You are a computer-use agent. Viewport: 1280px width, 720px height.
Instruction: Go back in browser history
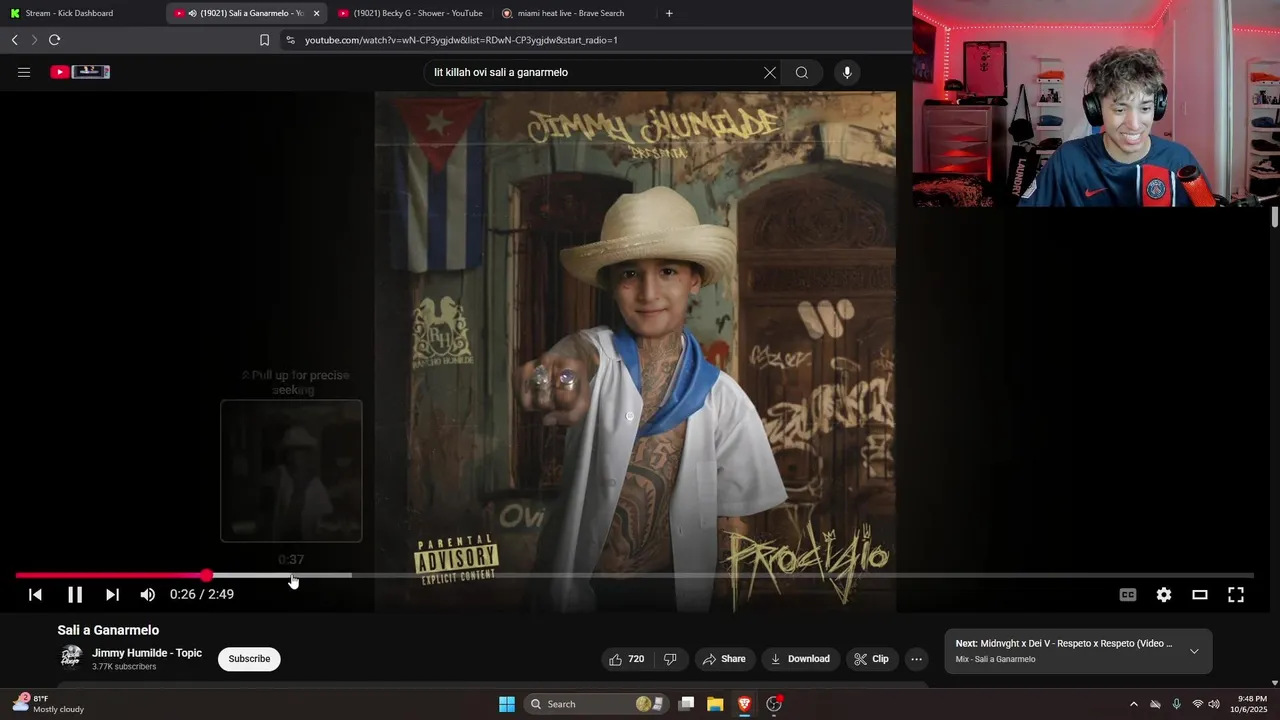(14, 40)
